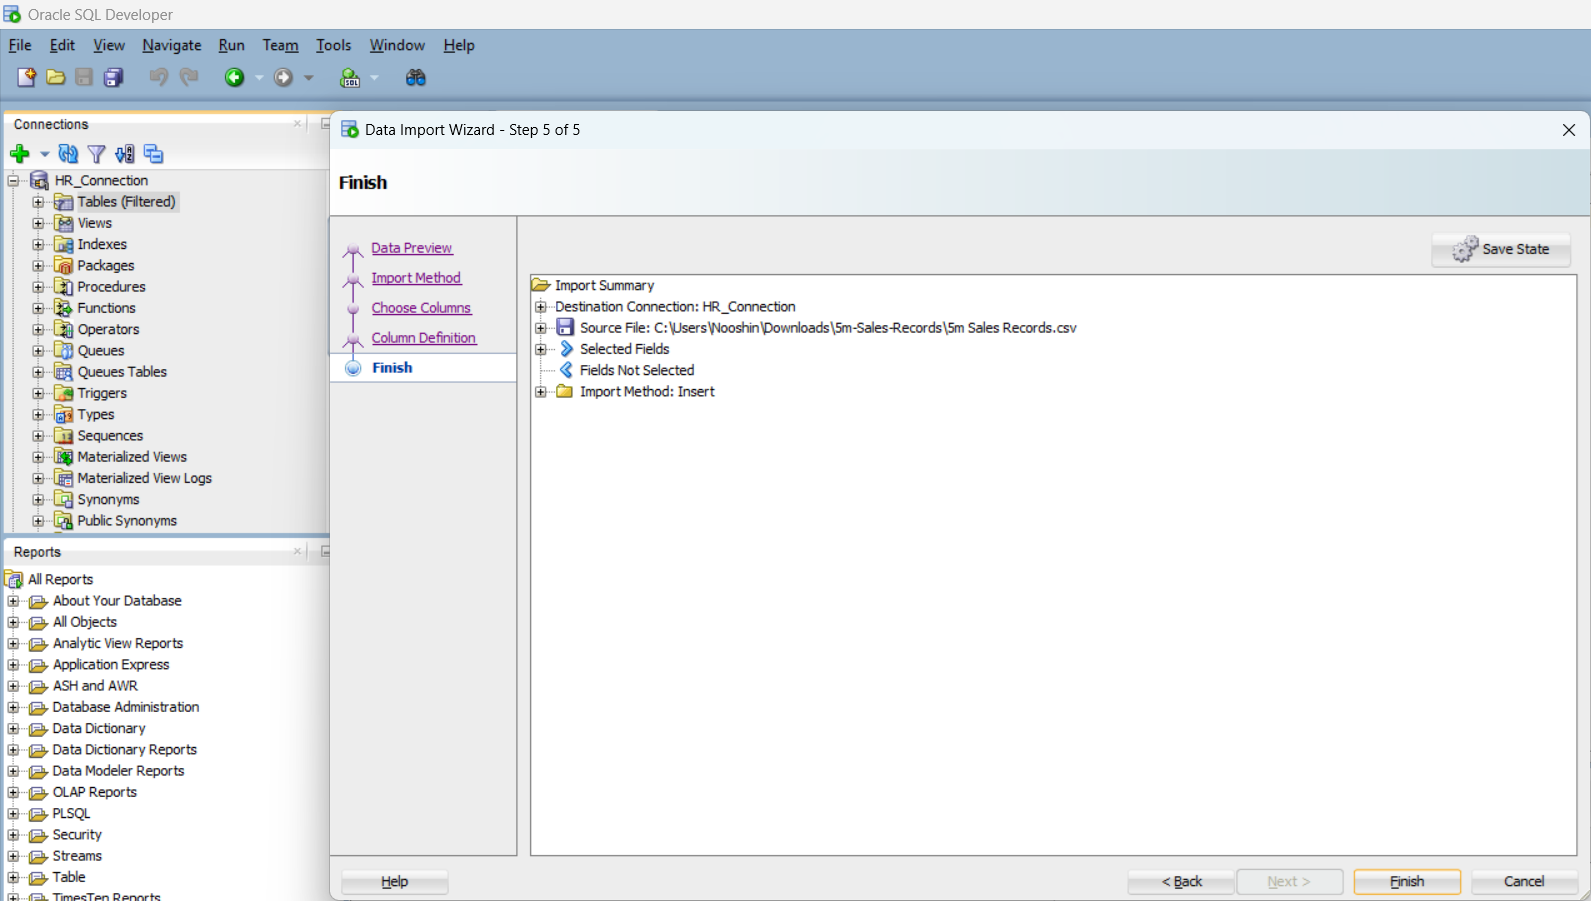Click the All Reports icon
The width and height of the screenshot is (1591, 901).
14,579
